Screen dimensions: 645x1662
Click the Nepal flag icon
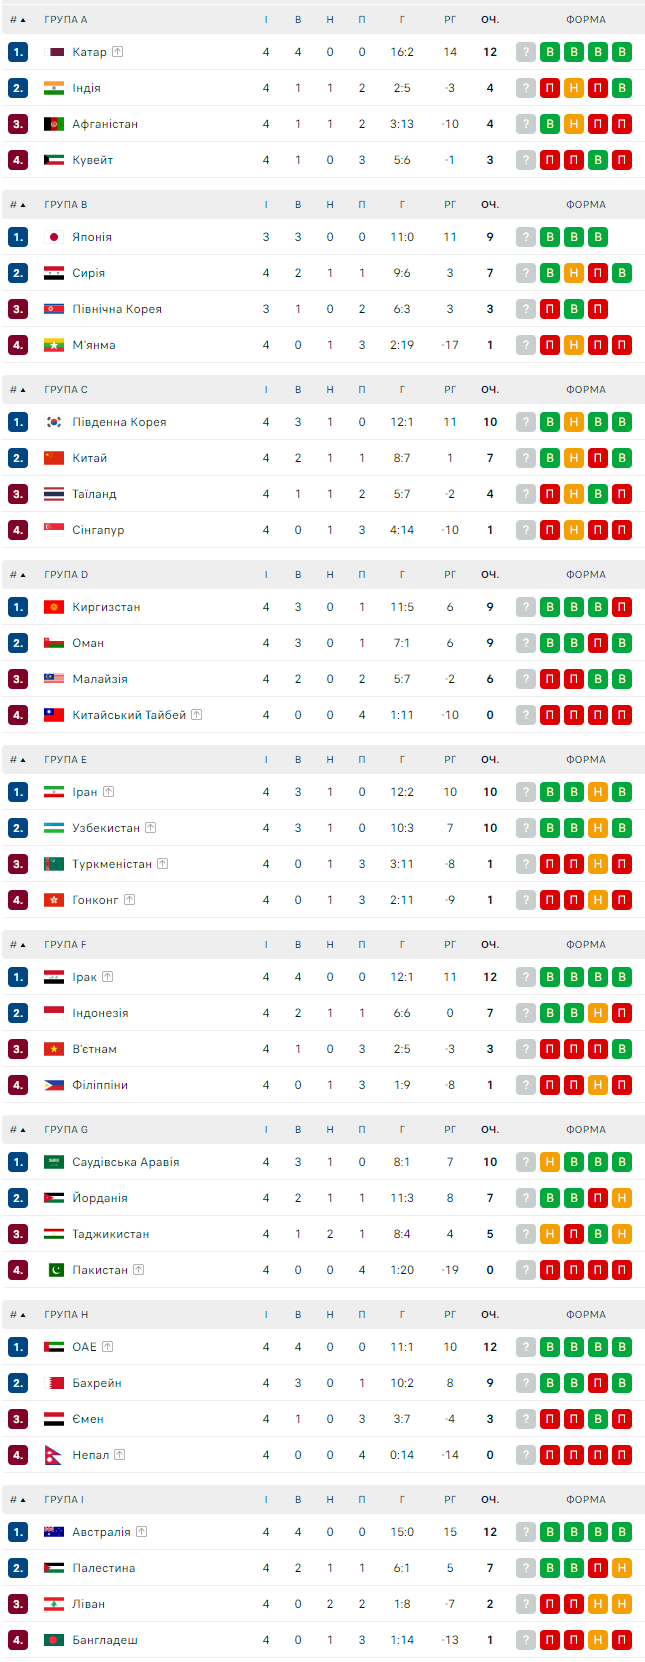[x=54, y=1455]
